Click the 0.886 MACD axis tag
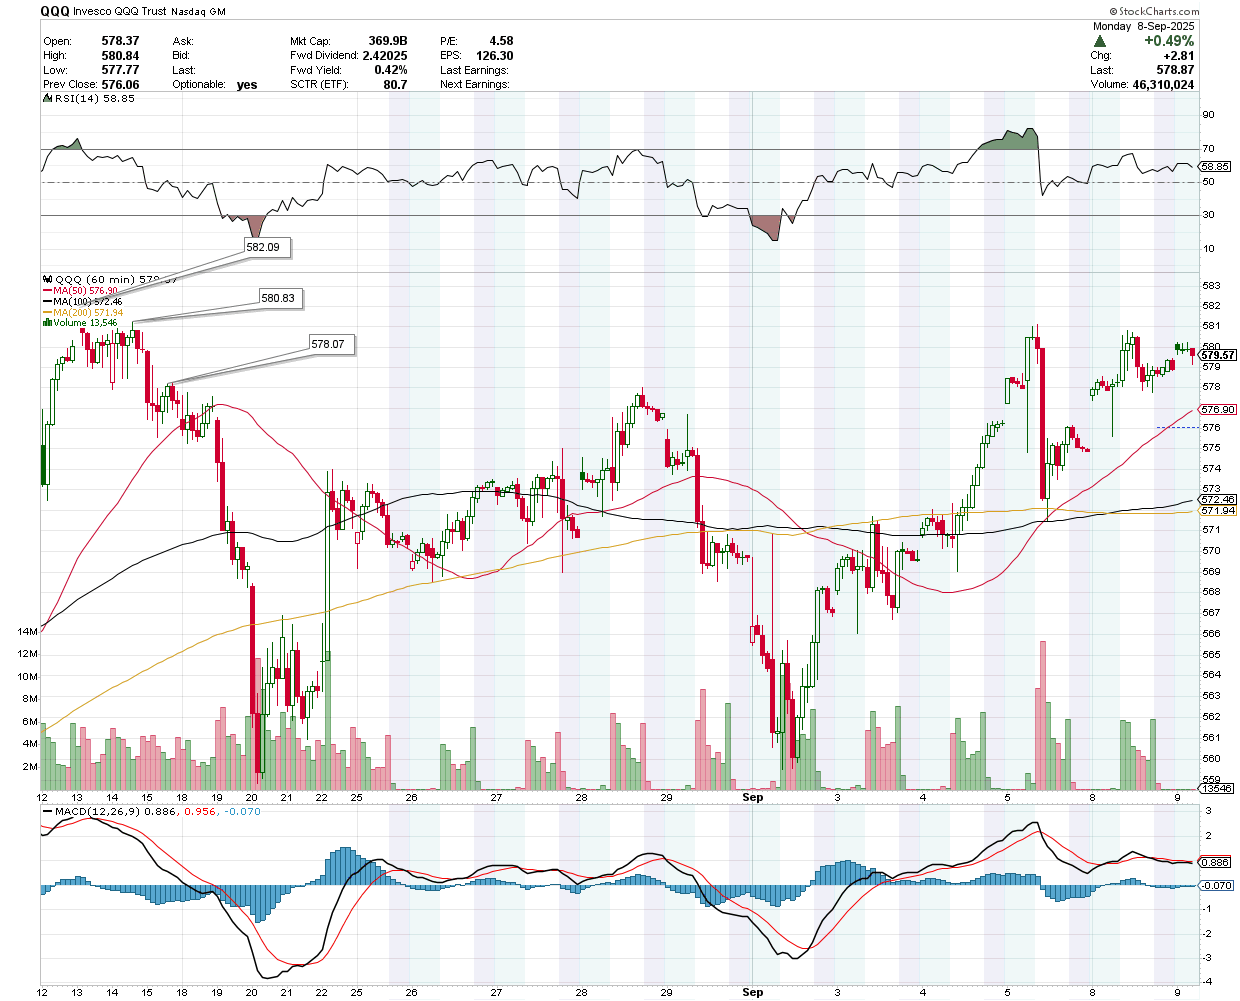This screenshot has height=1001, width=1240. (x=1215, y=862)
